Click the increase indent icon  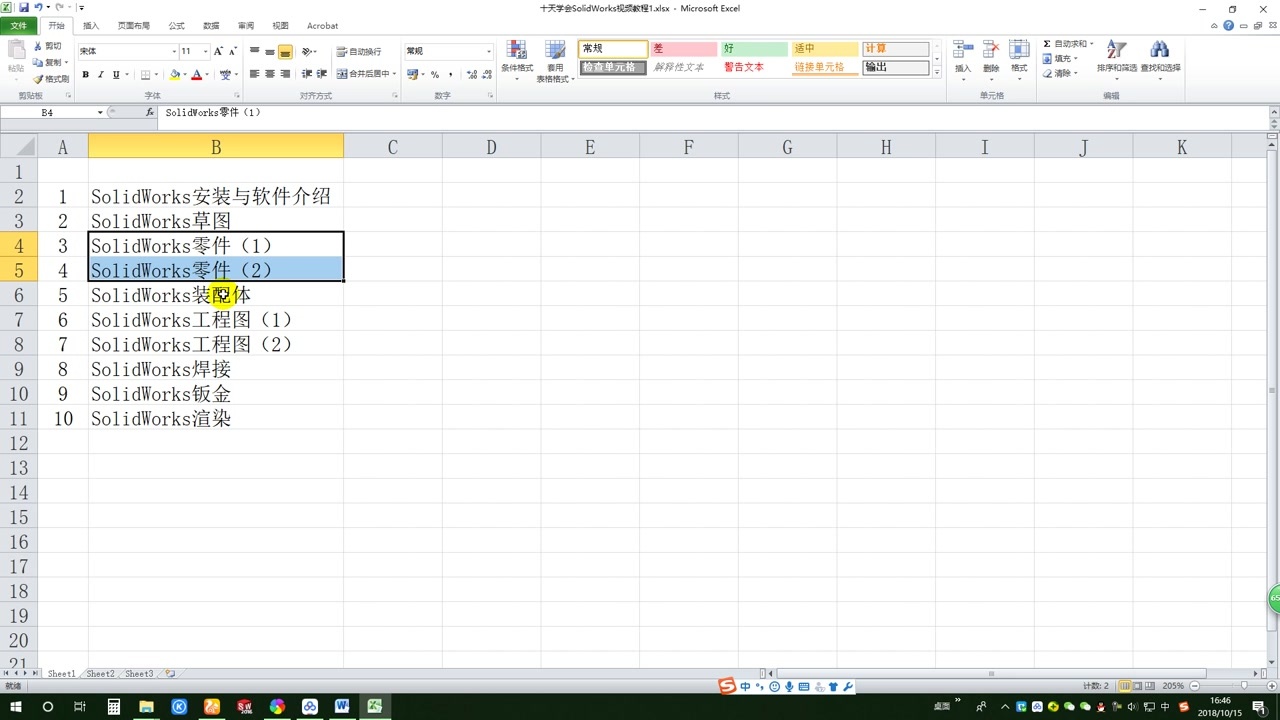322,74
